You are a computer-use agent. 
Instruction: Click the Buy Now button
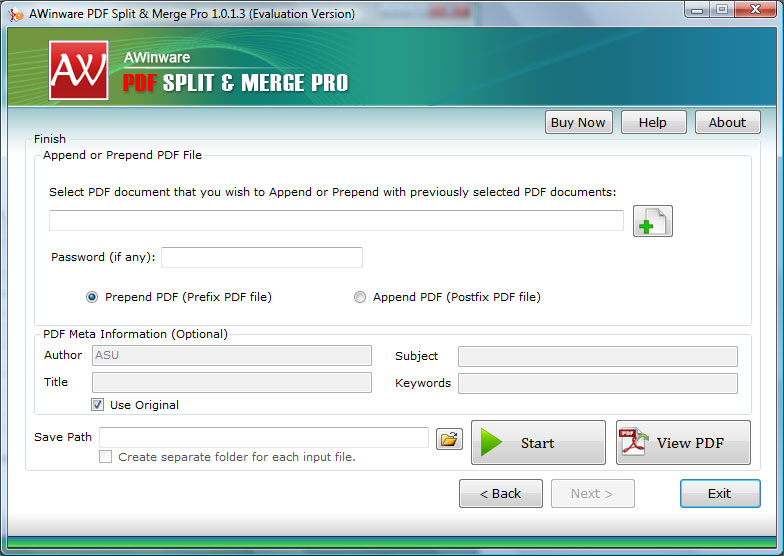(578, 122)
